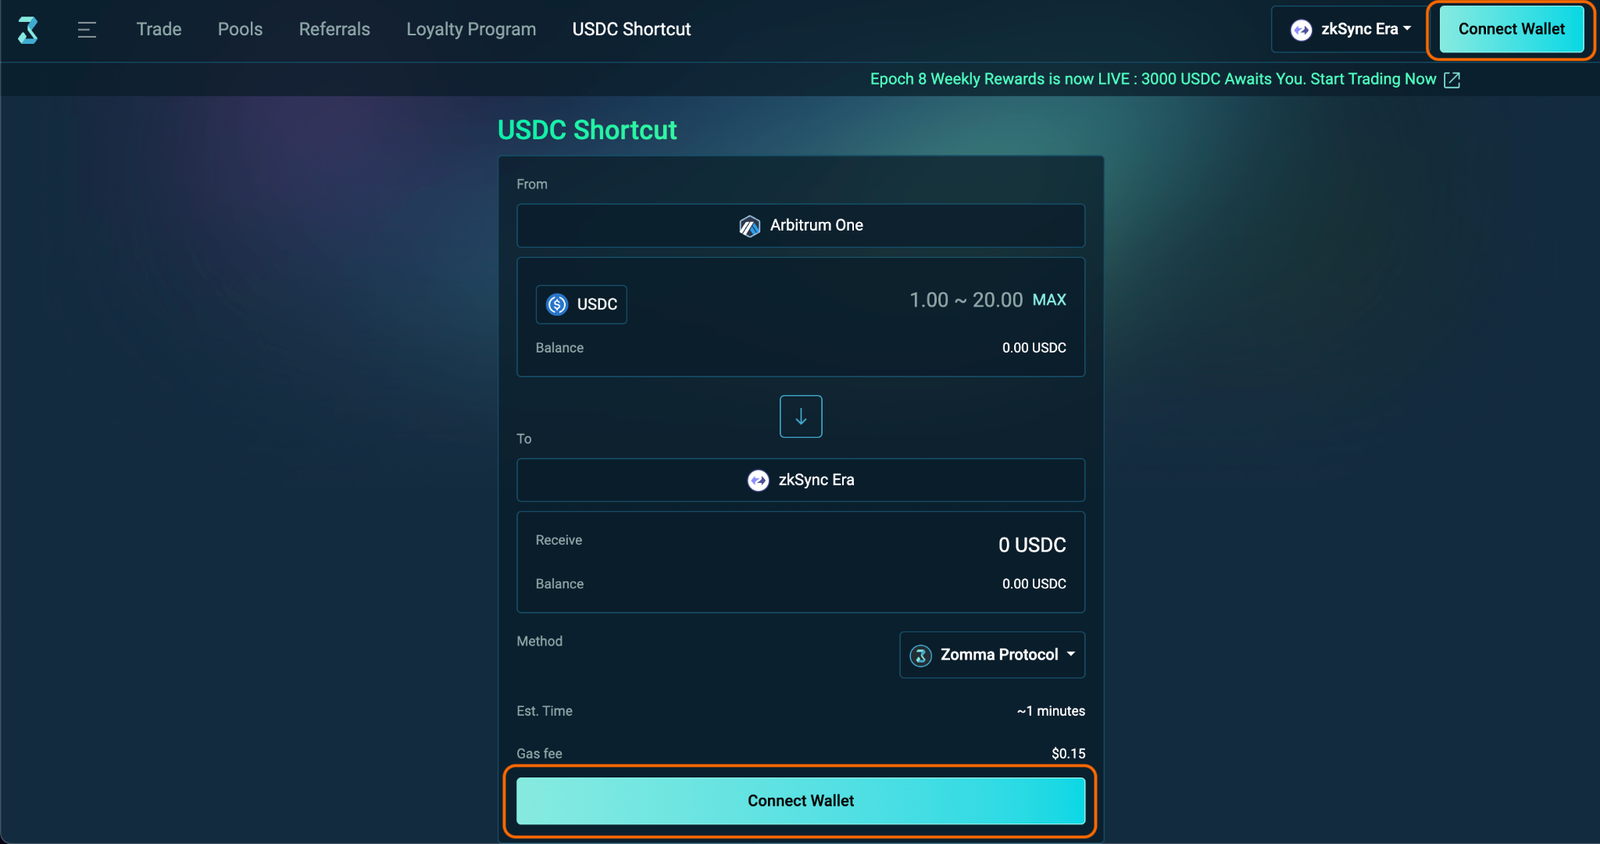Viewport: 1600px width, 844px height.
Task: Click the Arbitrum logo icon
Action: 749,226
